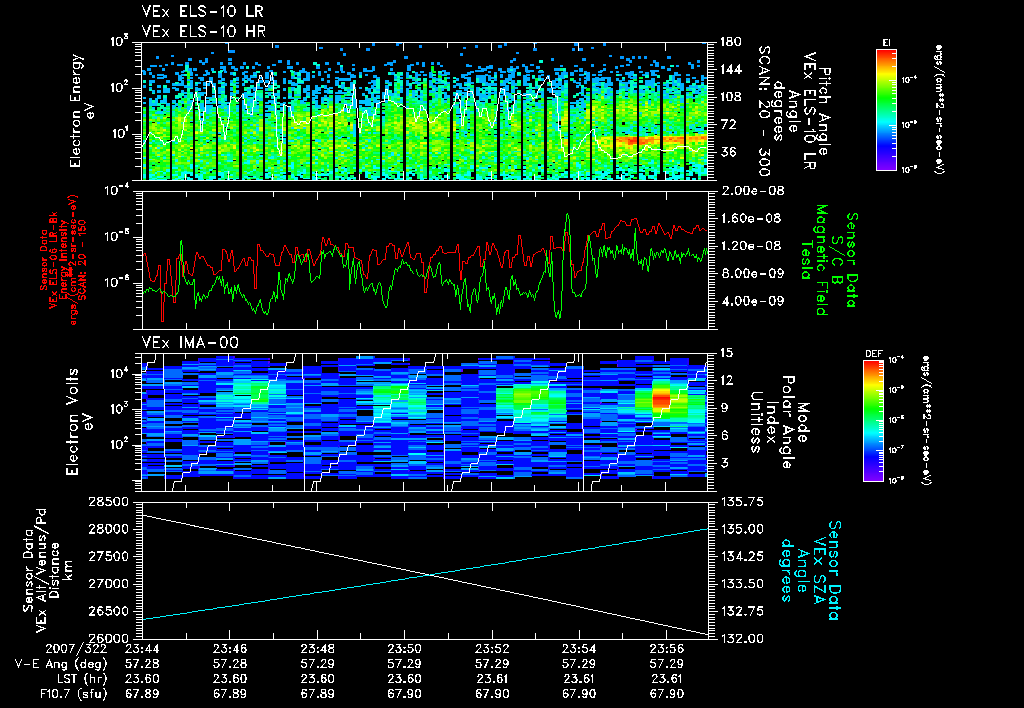1024x708 pixels.
Task: Click the 2.00e-08 magnetic field tick label
Action: pos(752,191)
